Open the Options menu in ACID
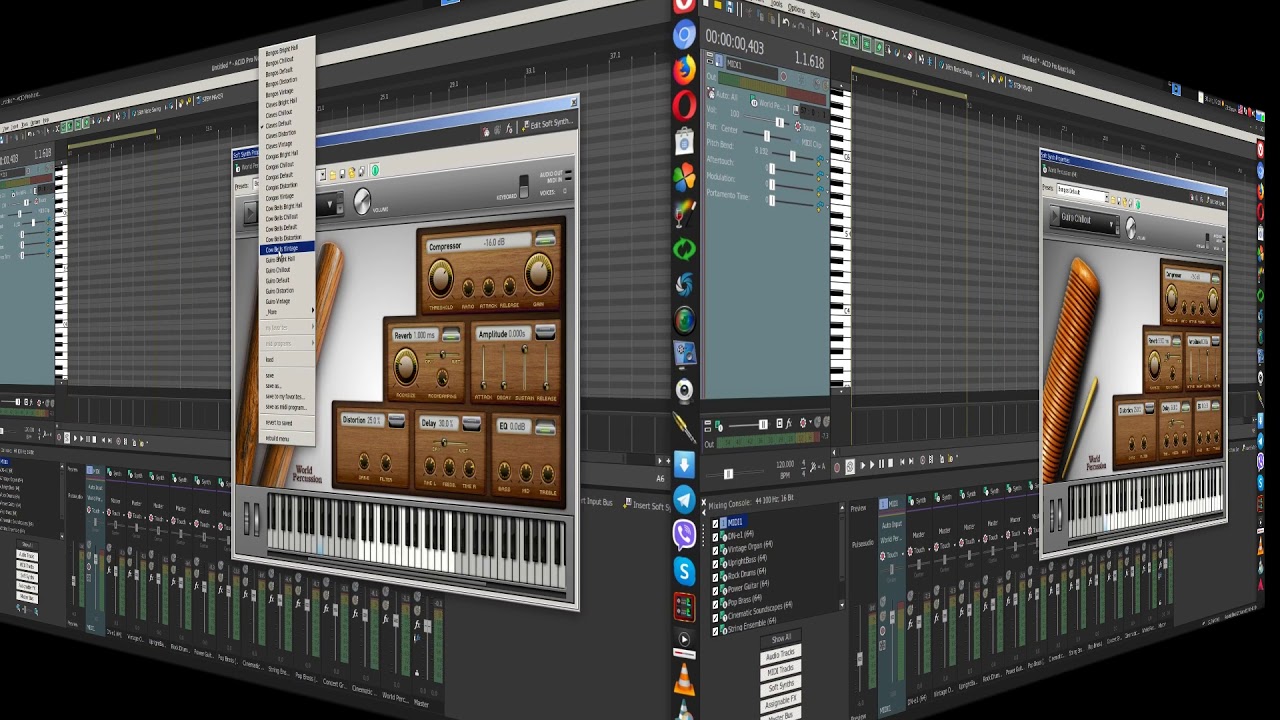This screenshot has width=1280, height=720. 796,10
